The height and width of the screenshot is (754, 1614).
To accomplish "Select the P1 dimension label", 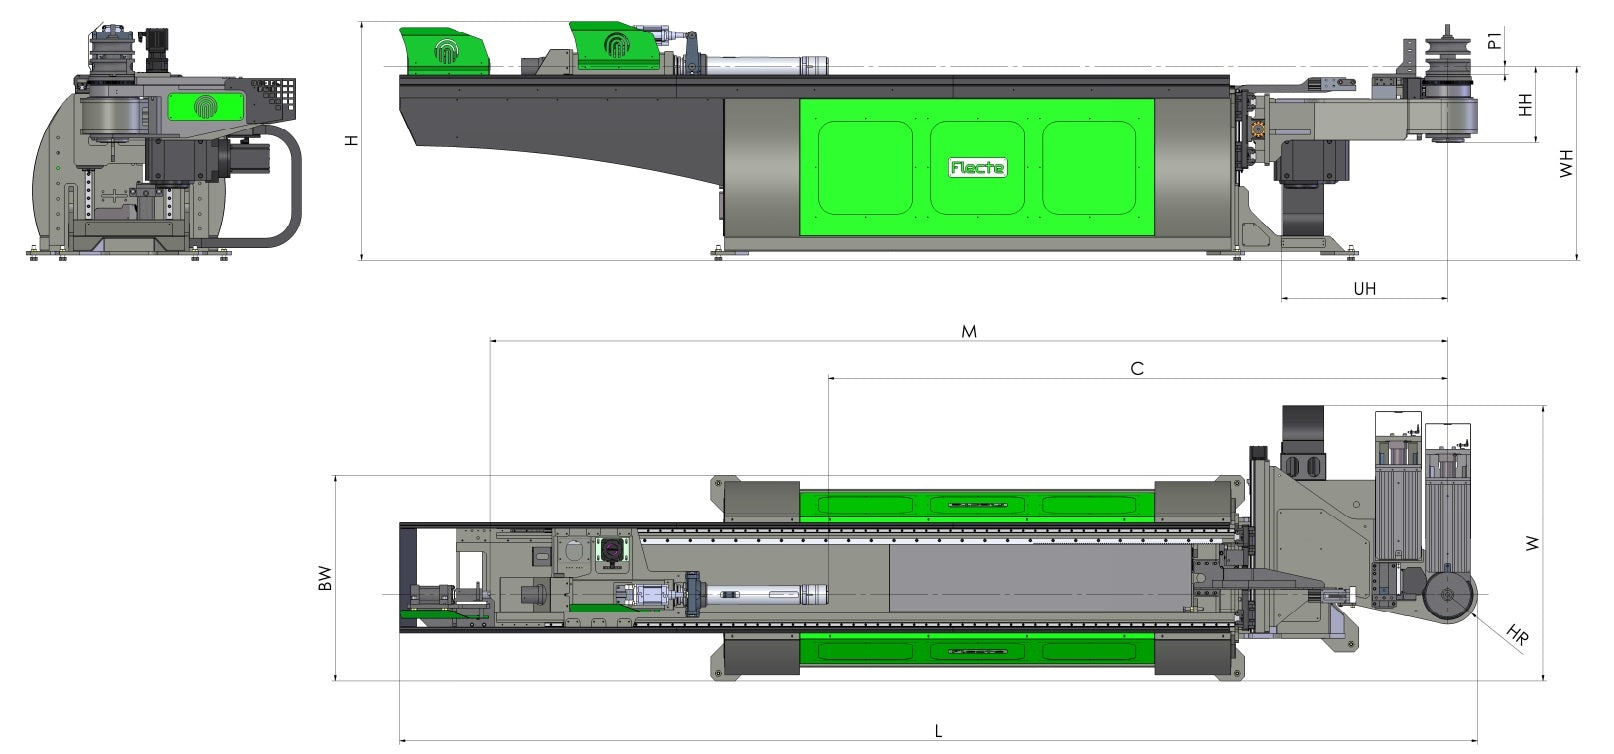I will click(x=1494, y=41).
